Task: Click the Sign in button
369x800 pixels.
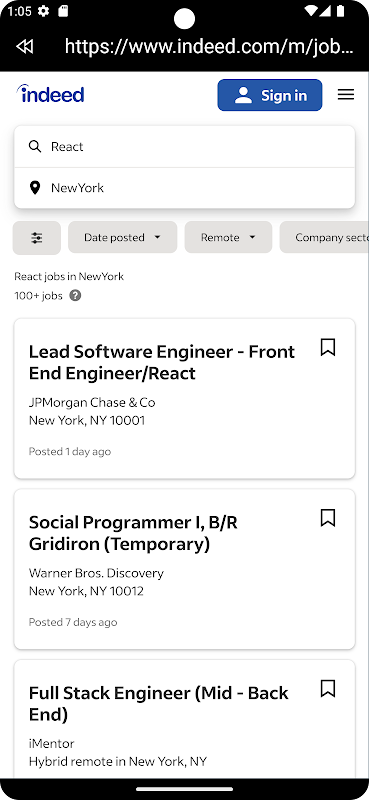Action: coord(269,95)
